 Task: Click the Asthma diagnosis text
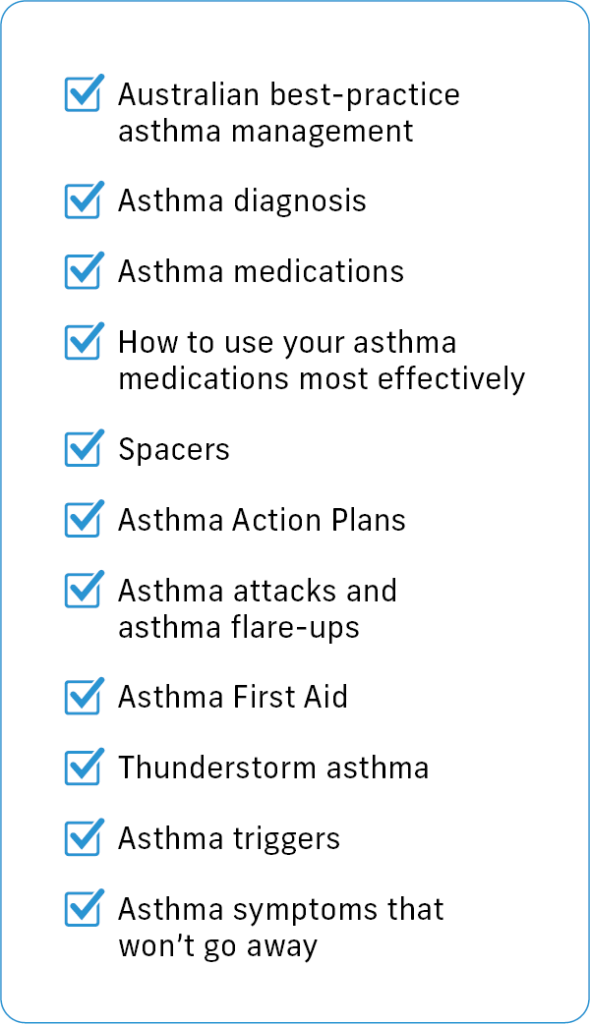(242, 201)
